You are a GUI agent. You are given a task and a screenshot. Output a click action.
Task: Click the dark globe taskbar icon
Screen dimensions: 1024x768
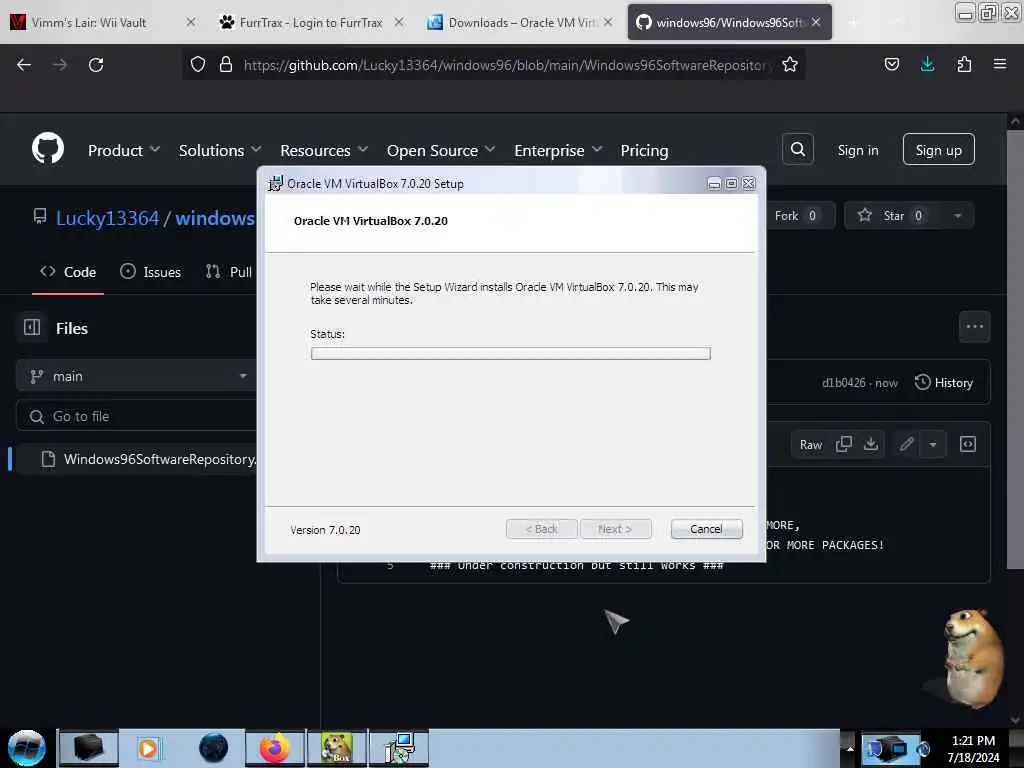[x=214, y=748]
